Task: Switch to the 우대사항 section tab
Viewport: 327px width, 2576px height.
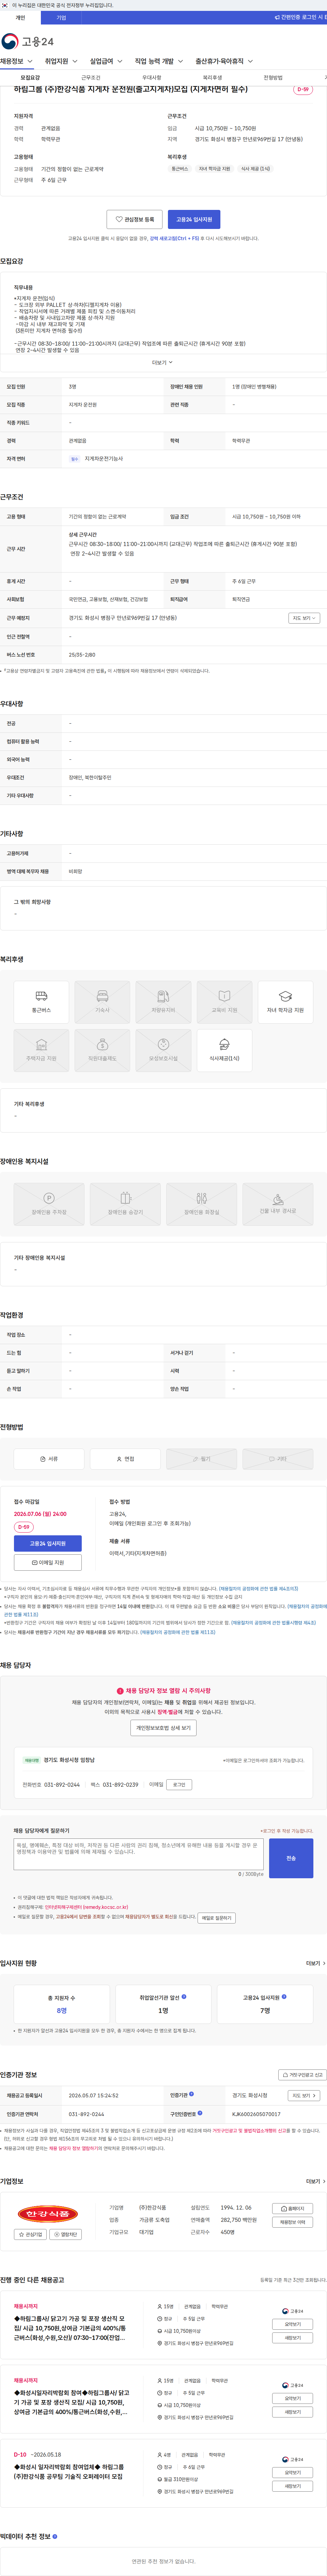Action: pyautogui.click(x=152, y=78)
